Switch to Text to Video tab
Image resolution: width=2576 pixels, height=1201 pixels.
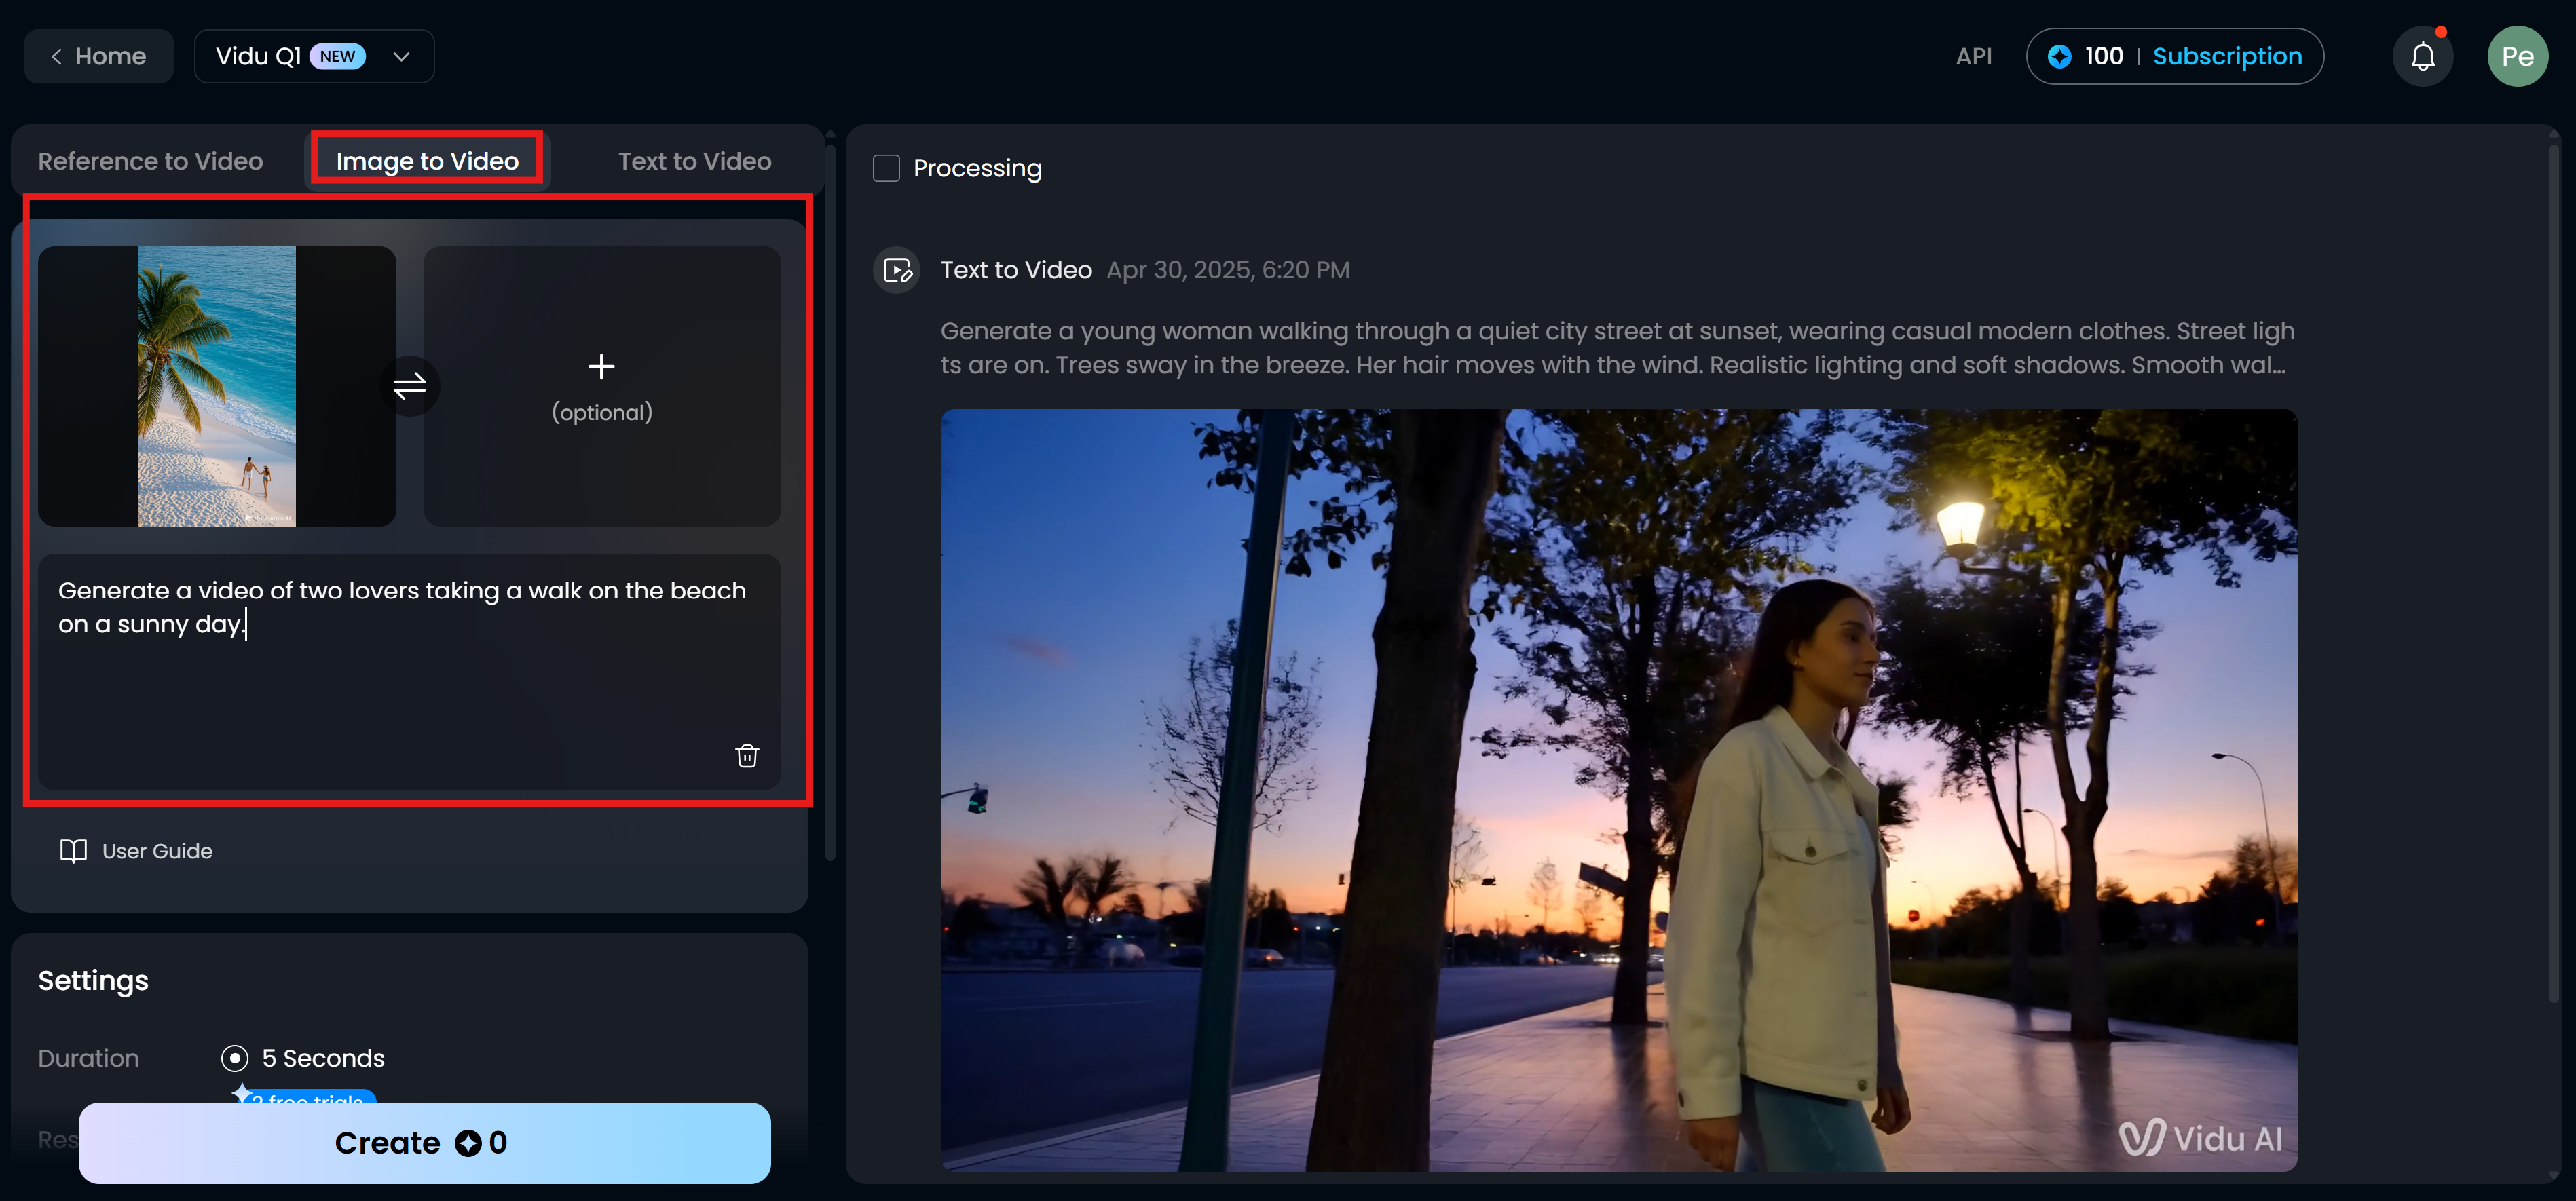click(x=694, y=161)
